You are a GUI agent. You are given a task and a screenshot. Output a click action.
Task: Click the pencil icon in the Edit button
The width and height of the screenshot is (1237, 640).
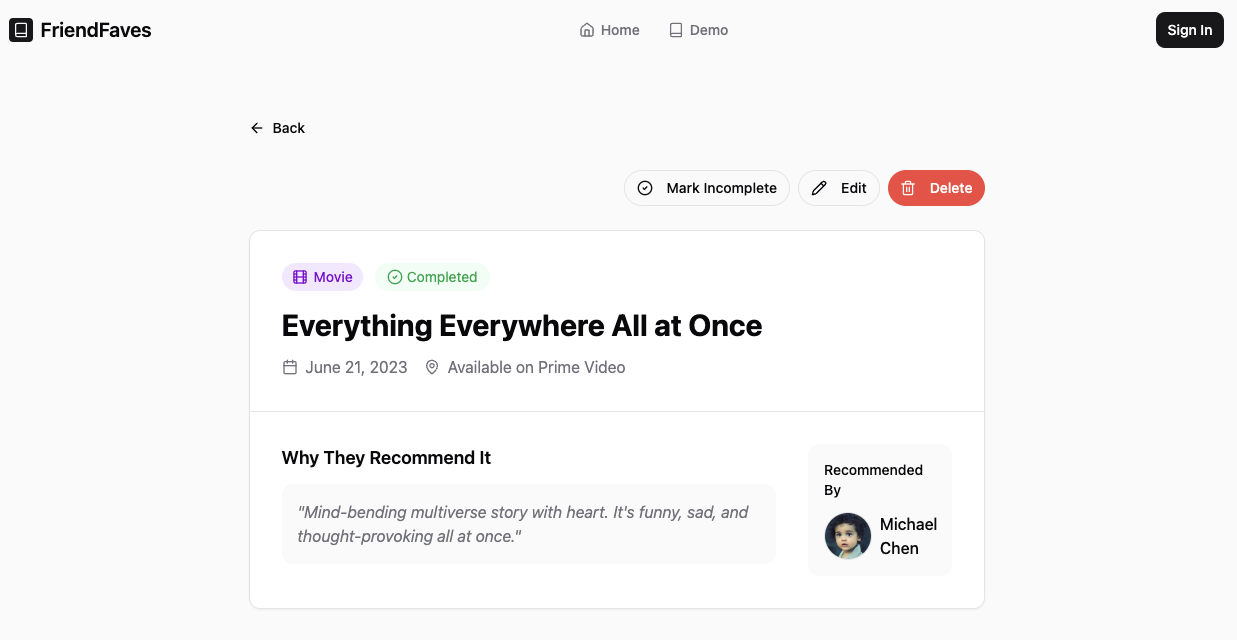(x=819, y=188)
